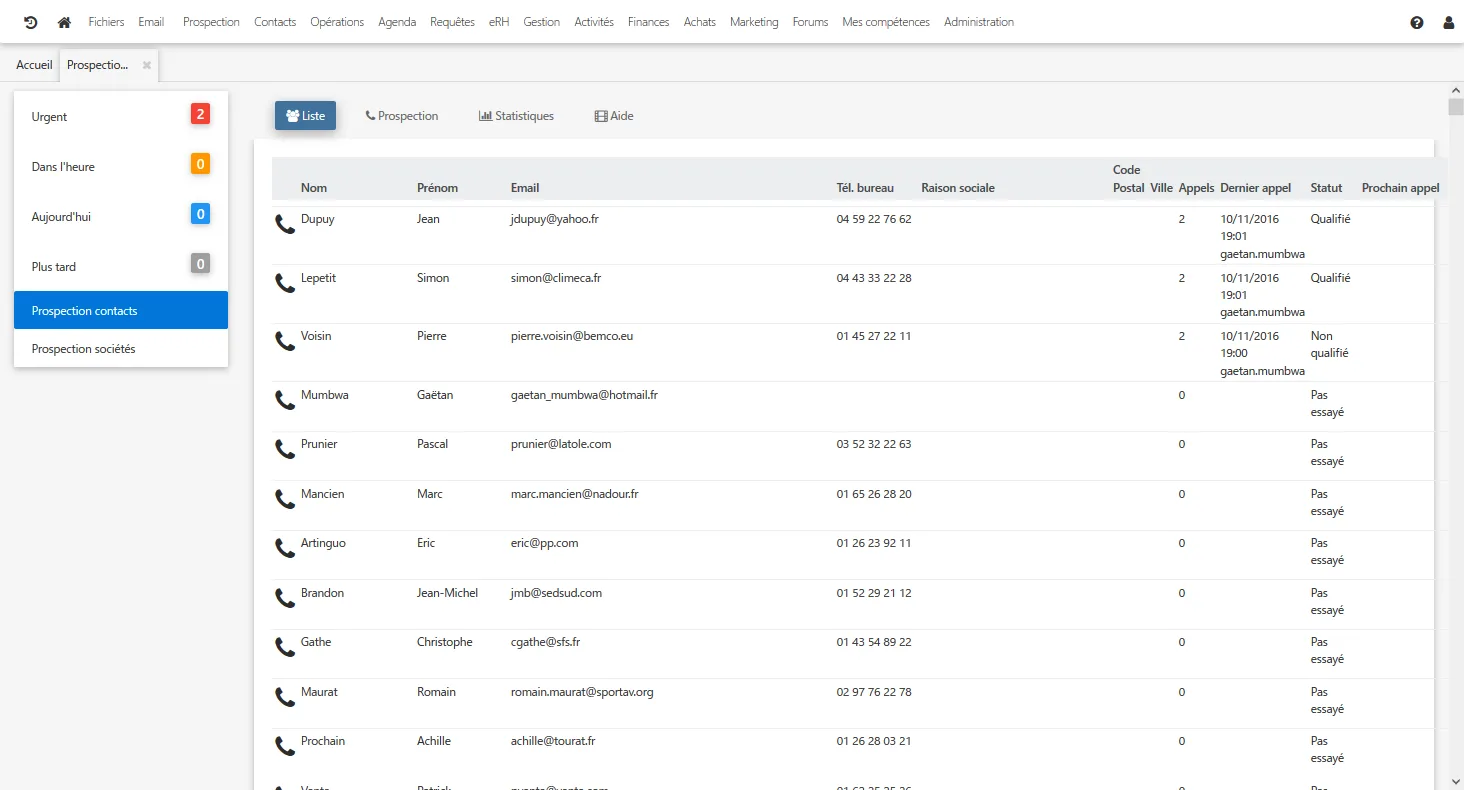Click email jdupuy@yahoo.fr
Viewport: 1464px width, 790px height.
pos(555,219)
